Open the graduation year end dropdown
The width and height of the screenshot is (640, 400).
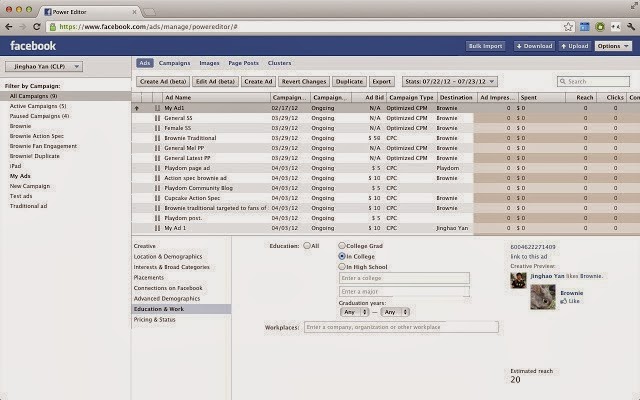pos(395,312)
